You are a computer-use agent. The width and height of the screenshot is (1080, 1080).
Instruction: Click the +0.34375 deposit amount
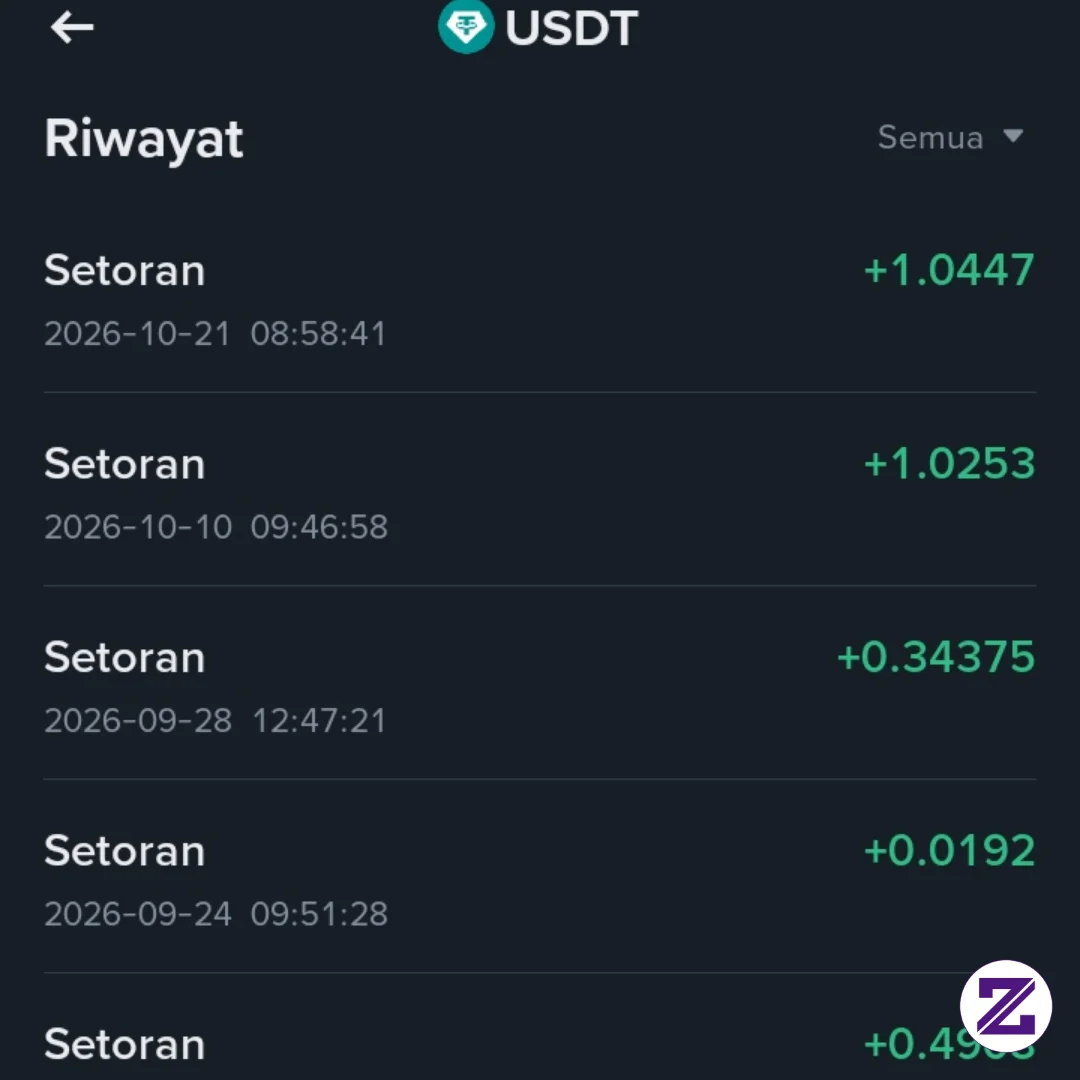pyautogui.click(x=936, y=656)
